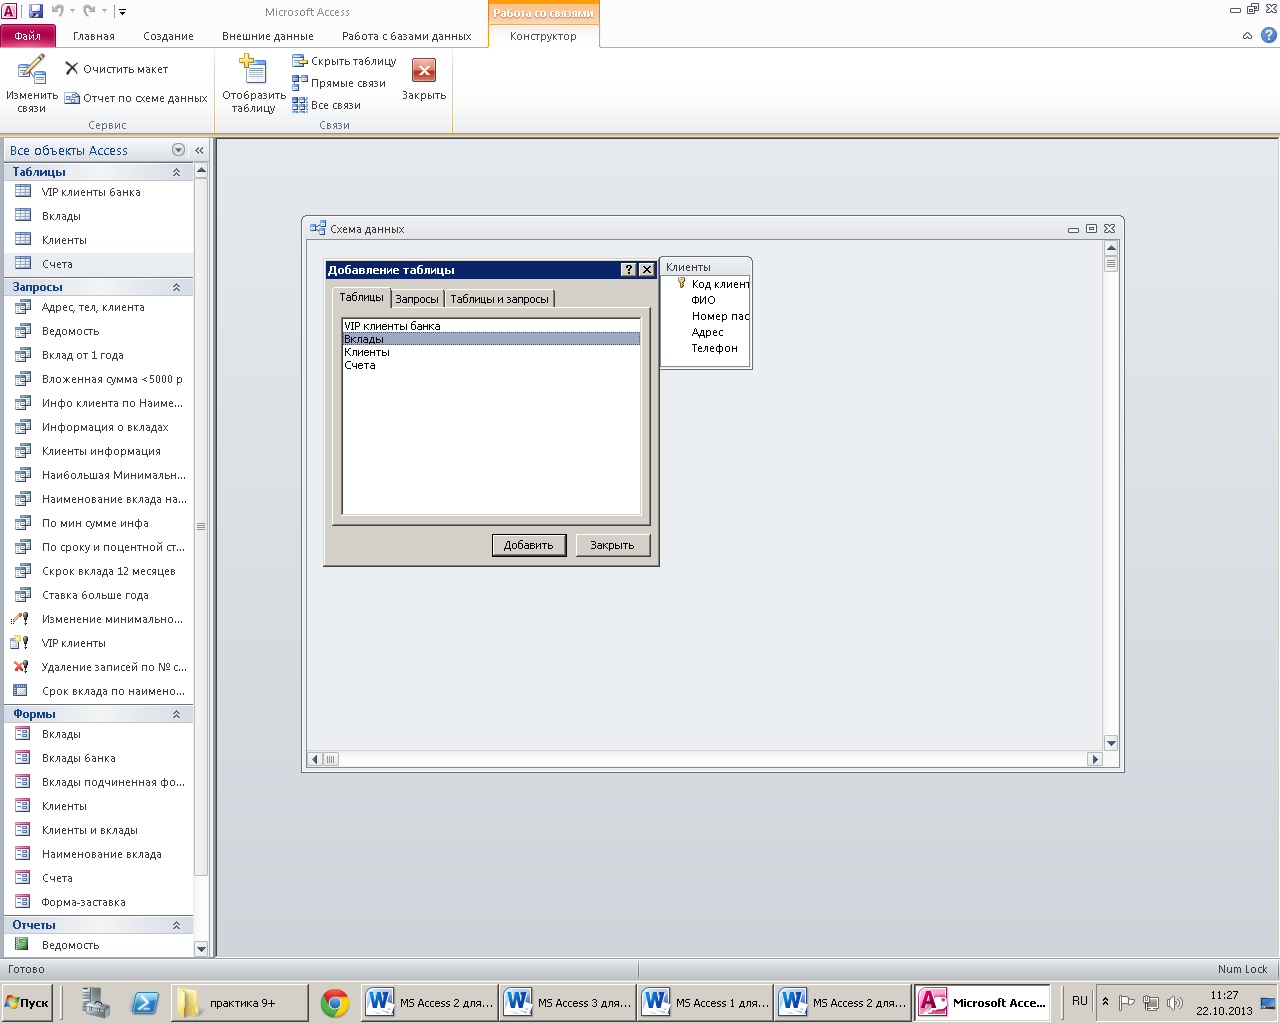Screen dimensions: 1280x1024
Task: Select query Вклад от 1 года
Action: point(98,355)
